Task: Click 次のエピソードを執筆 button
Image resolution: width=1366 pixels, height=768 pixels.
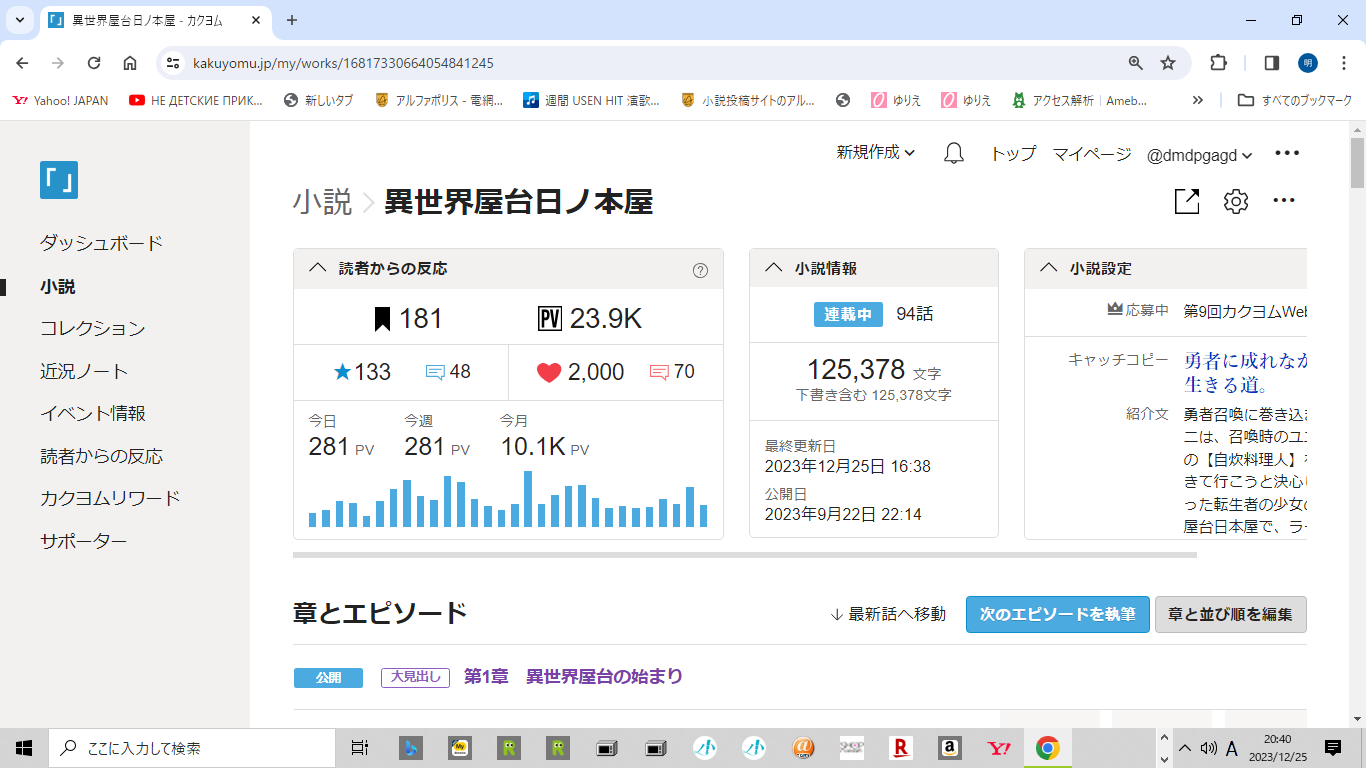Action: coord(1057,614)
